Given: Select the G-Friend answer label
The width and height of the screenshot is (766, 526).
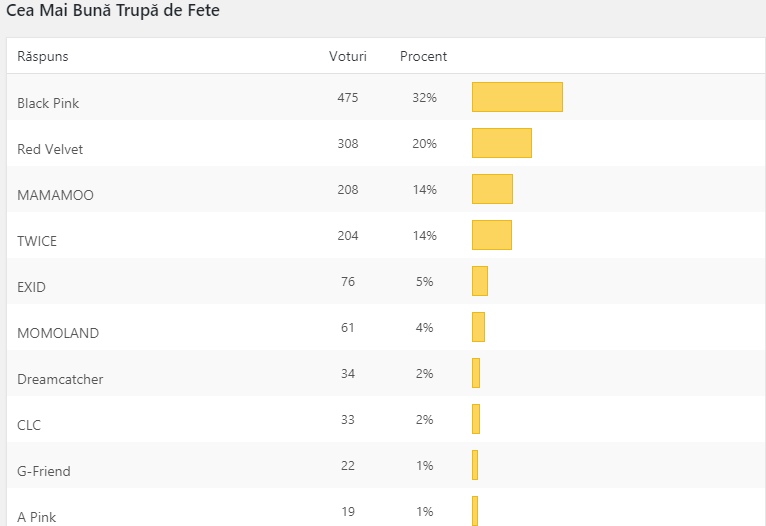Looking at the screenshot, I should [44, 471].
